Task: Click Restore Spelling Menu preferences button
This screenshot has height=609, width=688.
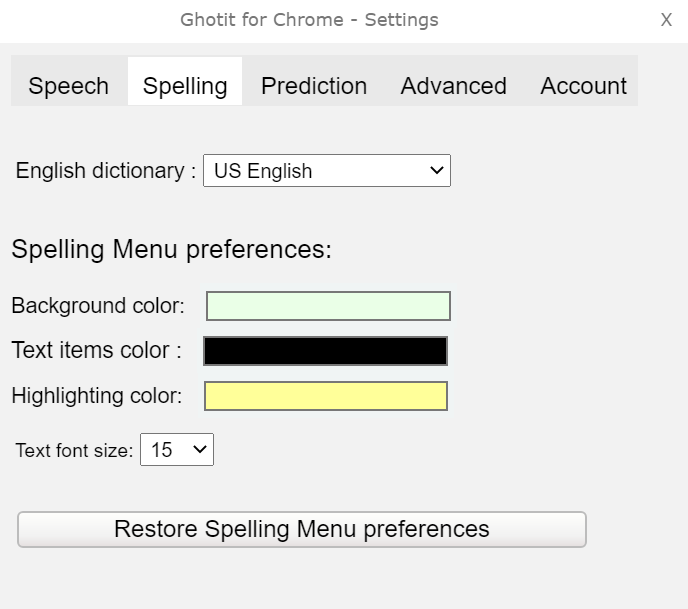Action: click(302, 529)
